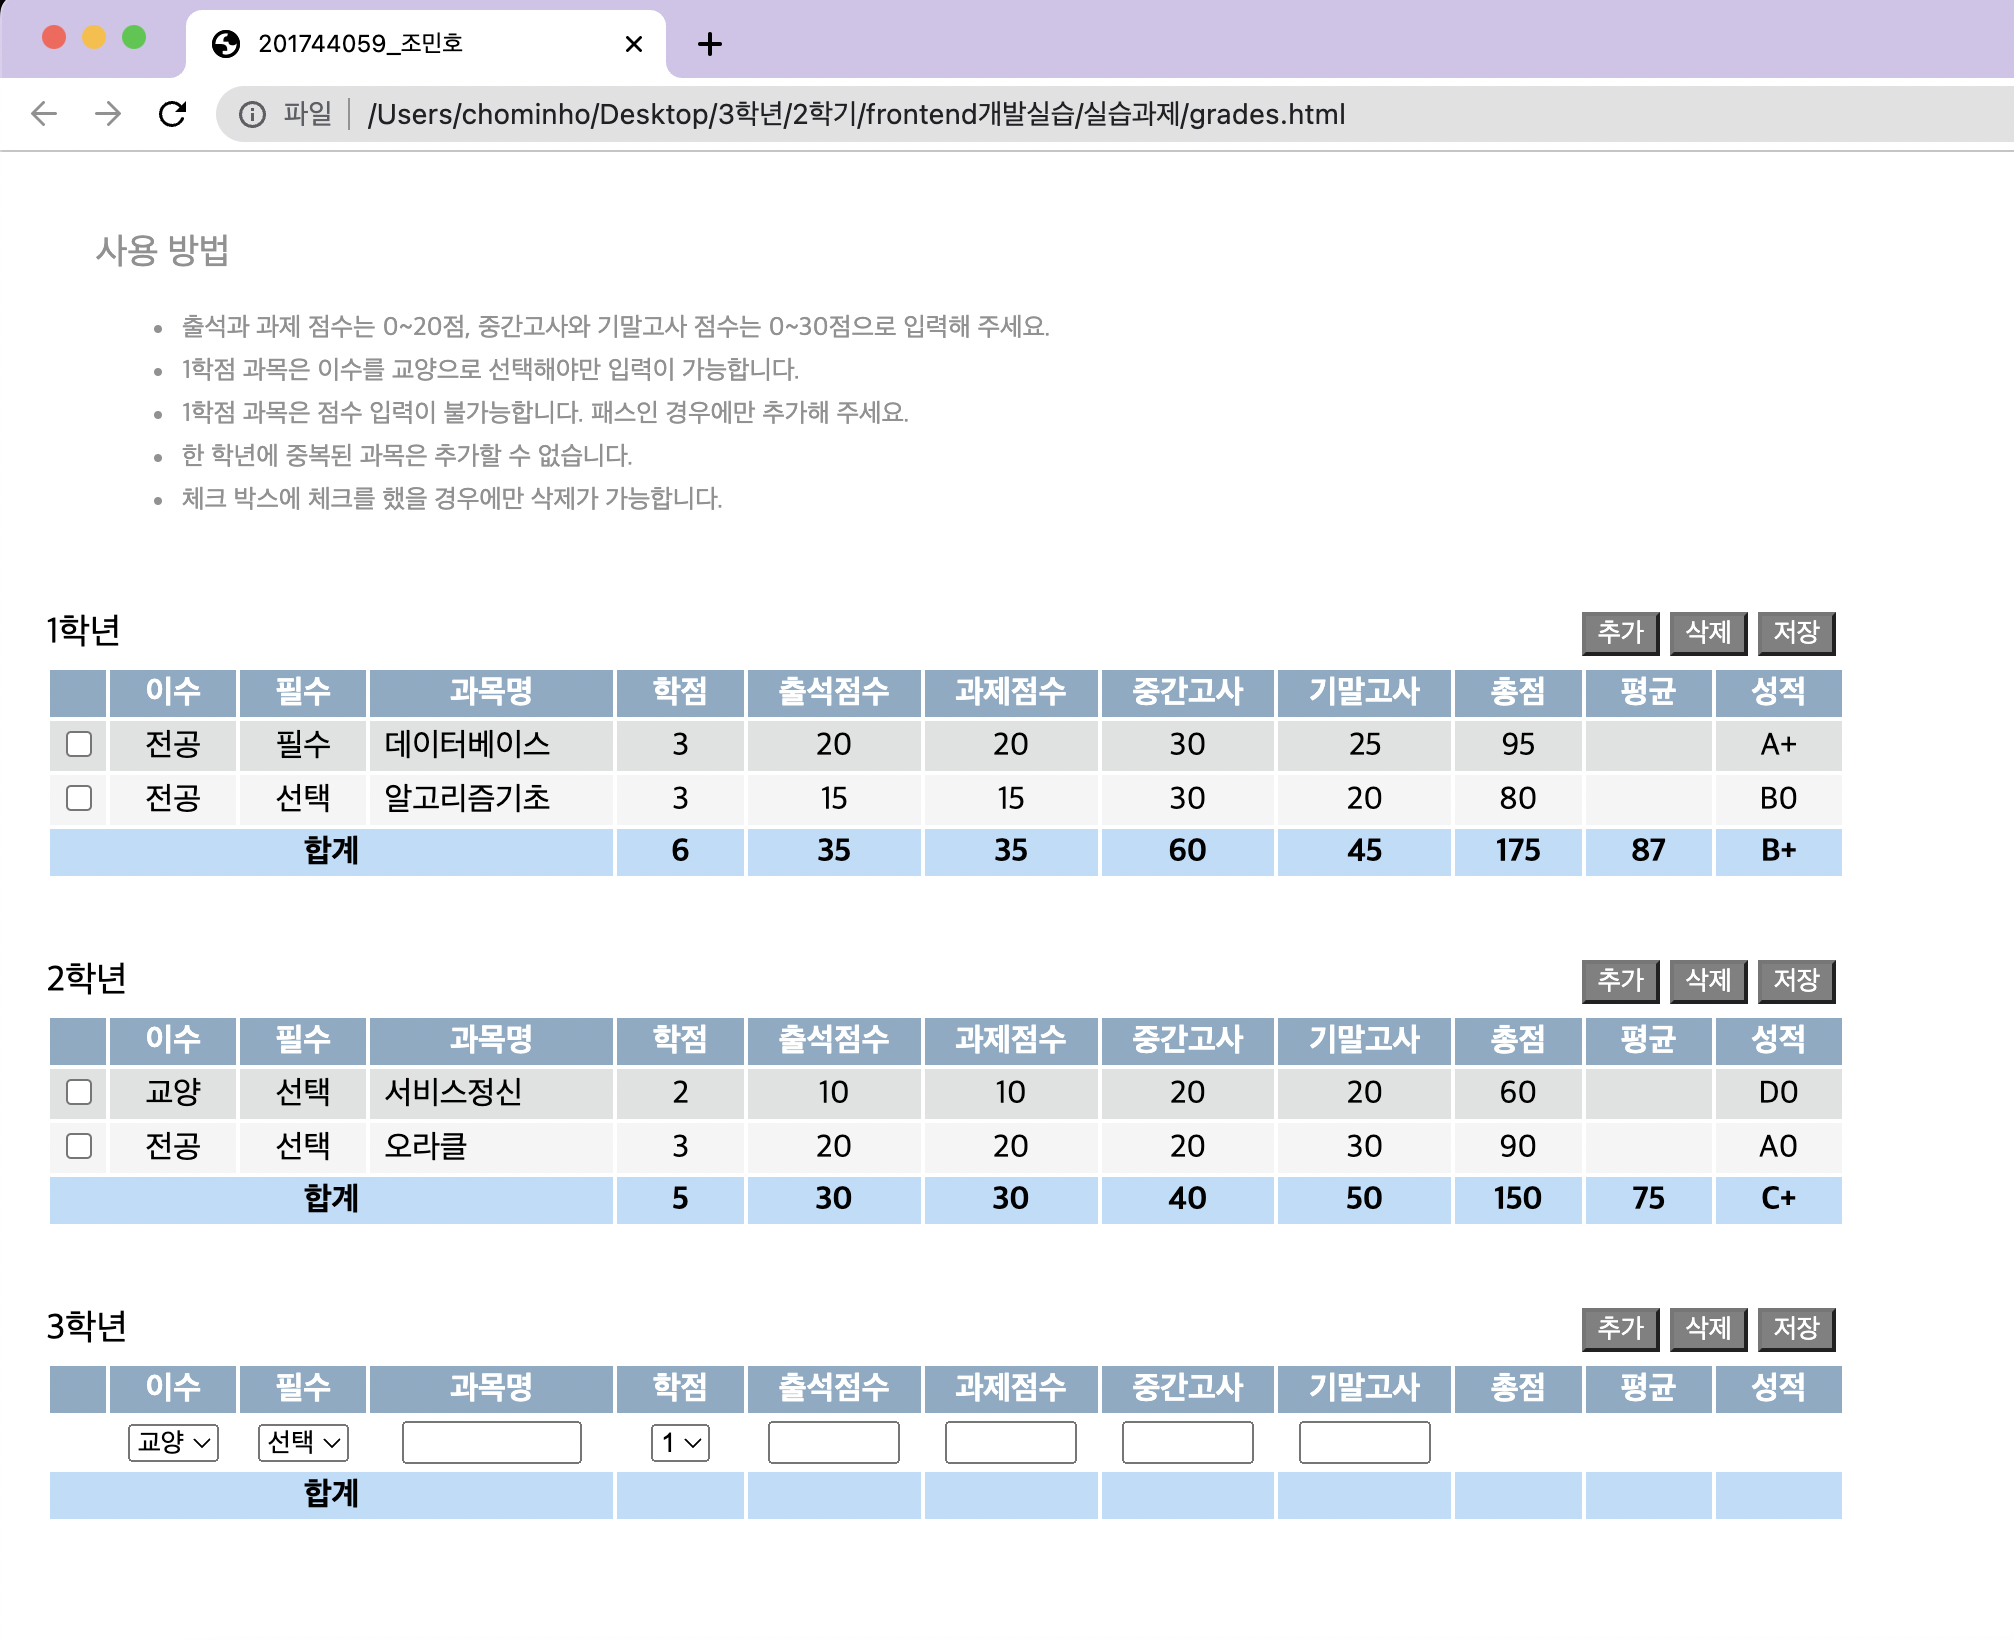Click the 추가 button for 1학년
2014x1640 pixels.
coord(1620,632)
